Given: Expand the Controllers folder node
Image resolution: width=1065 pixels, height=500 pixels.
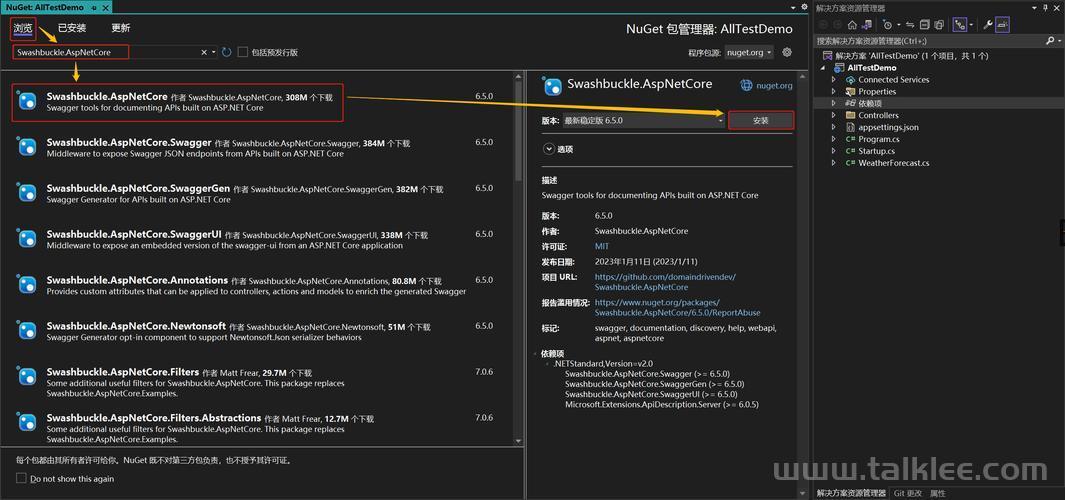Looking at the screenshot, I should click(834, 115).
